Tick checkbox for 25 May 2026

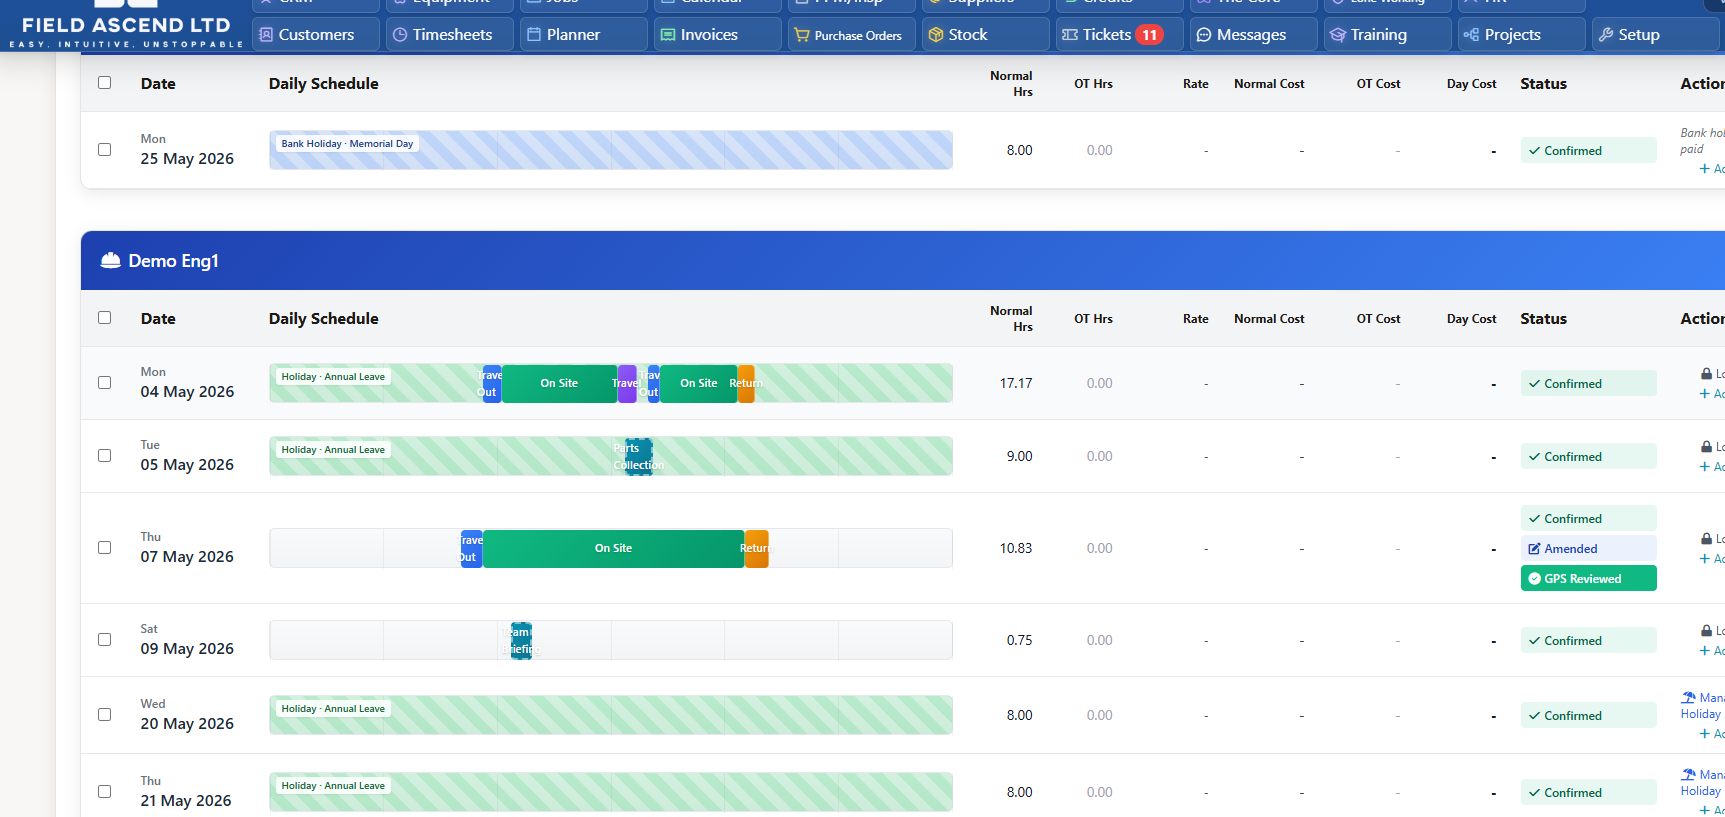click(x=105, y=150)
